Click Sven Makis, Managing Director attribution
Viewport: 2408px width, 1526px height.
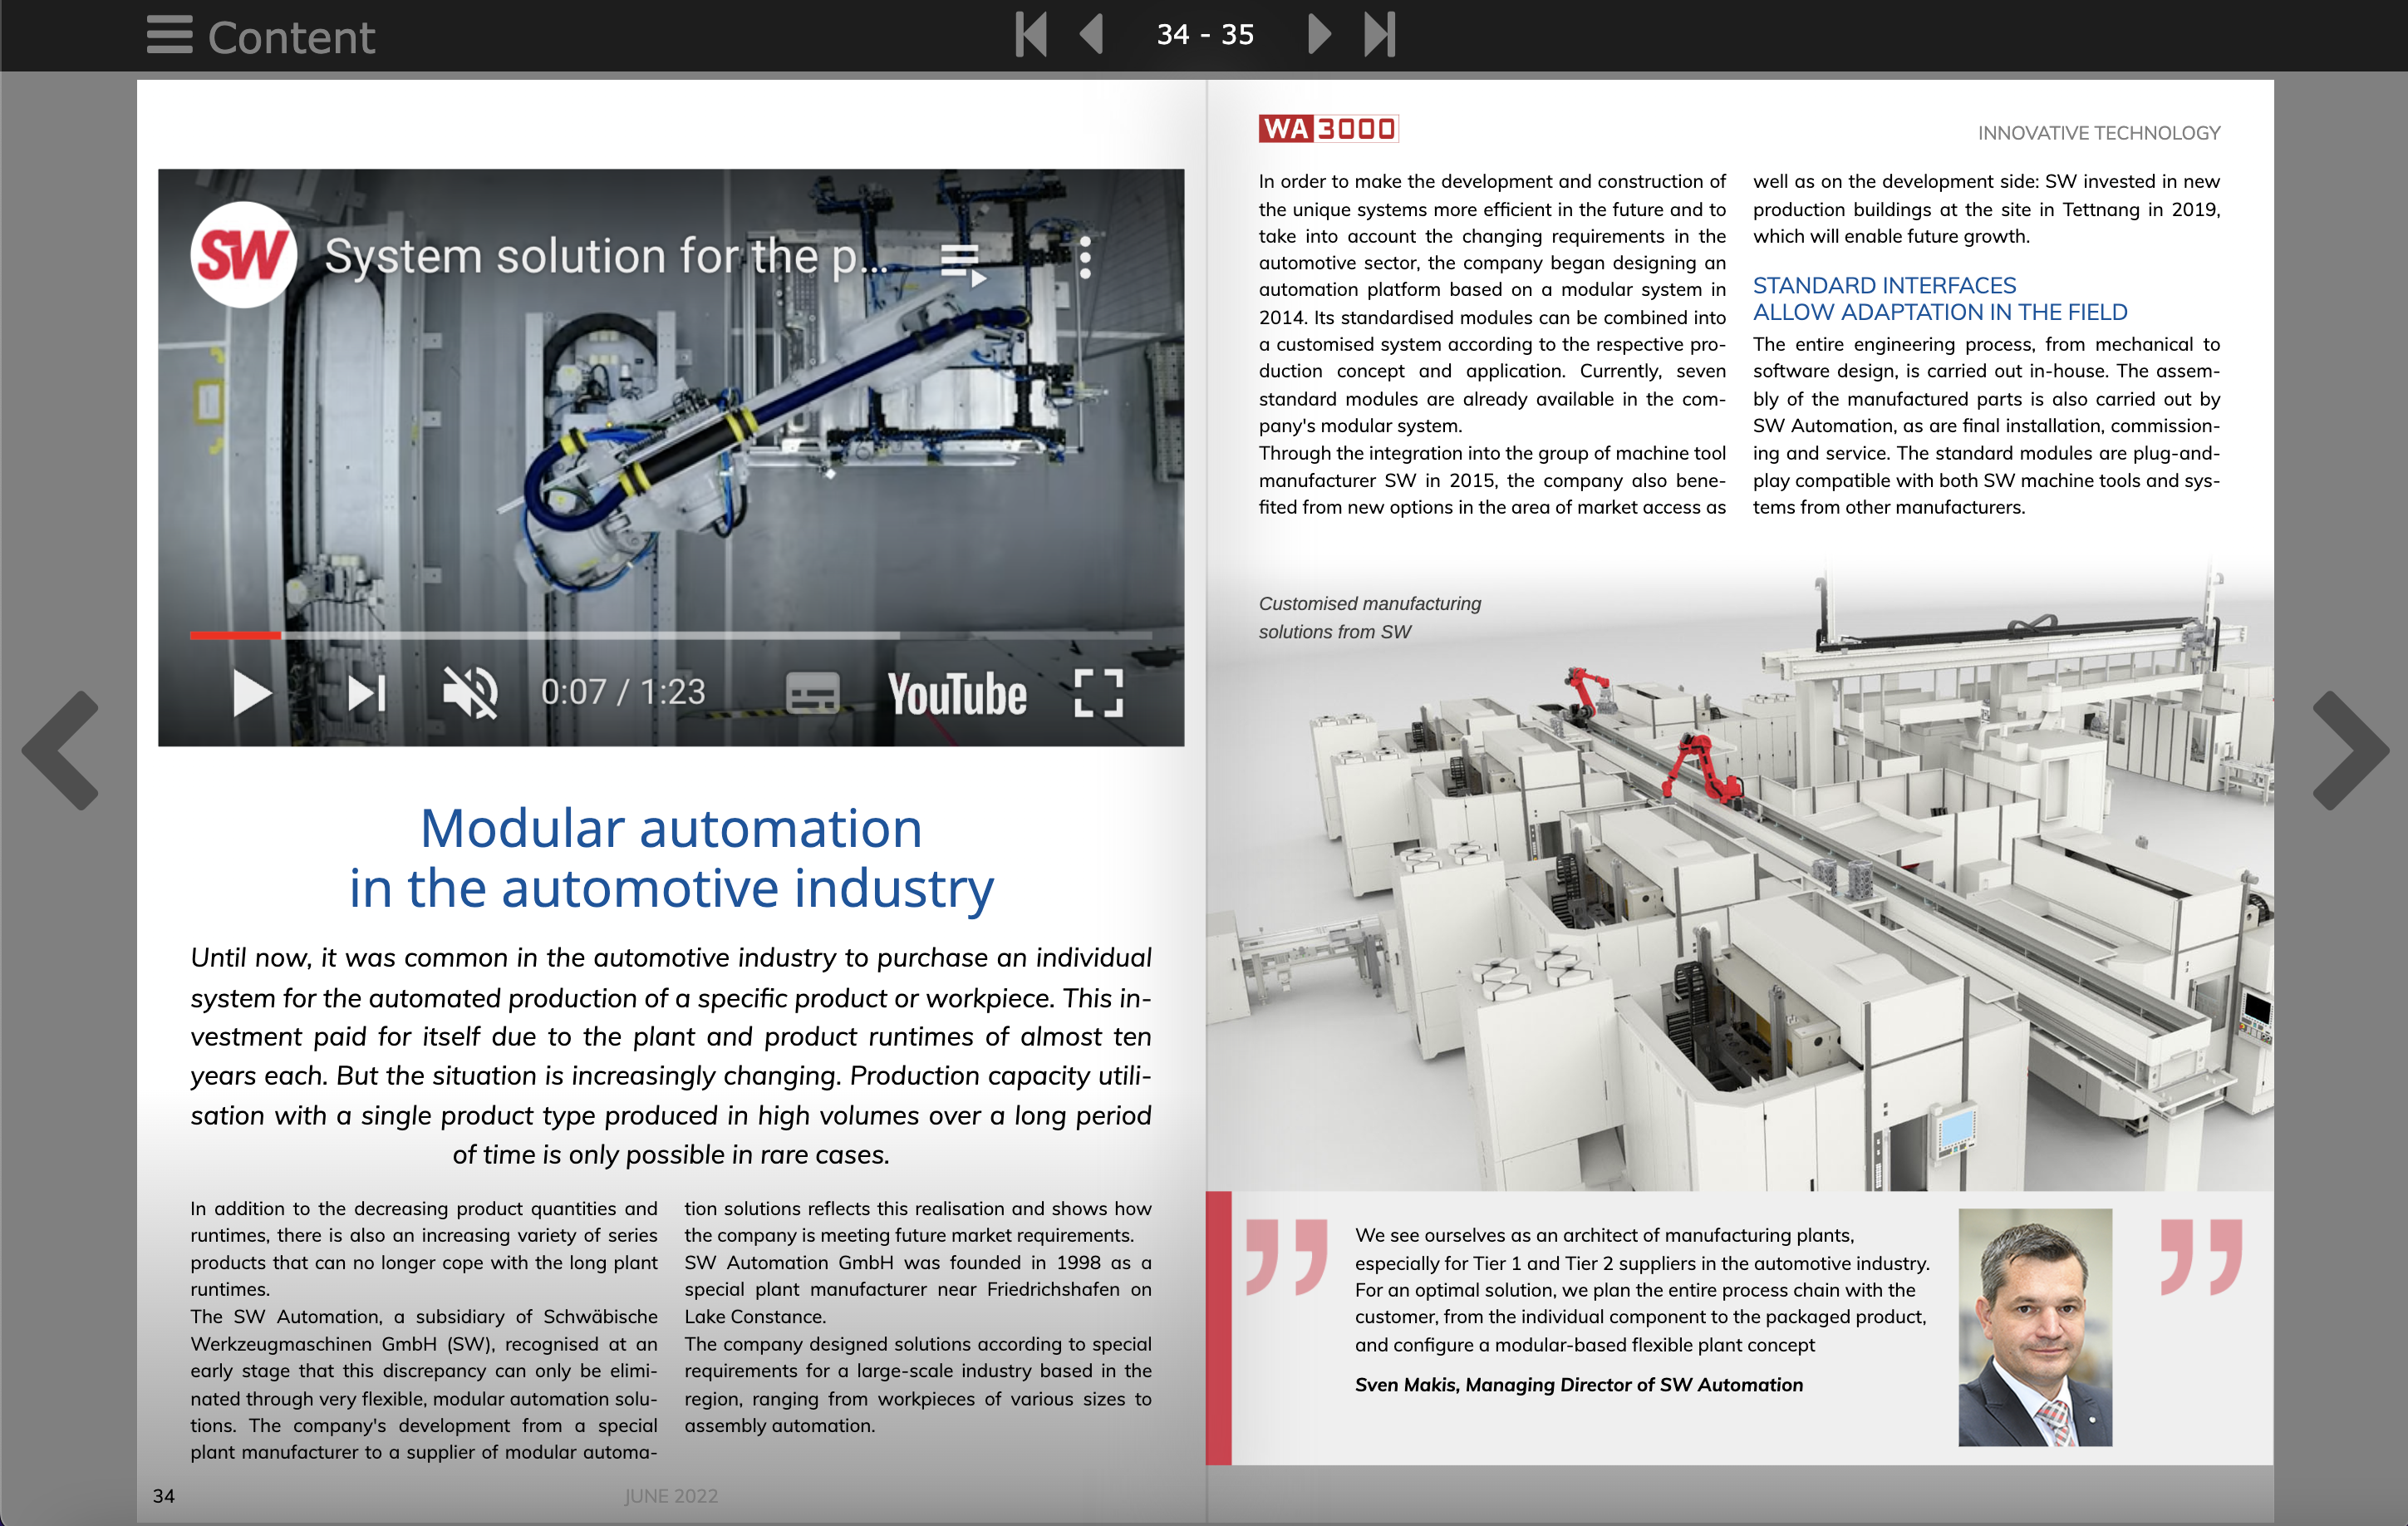point(1579,1385)
